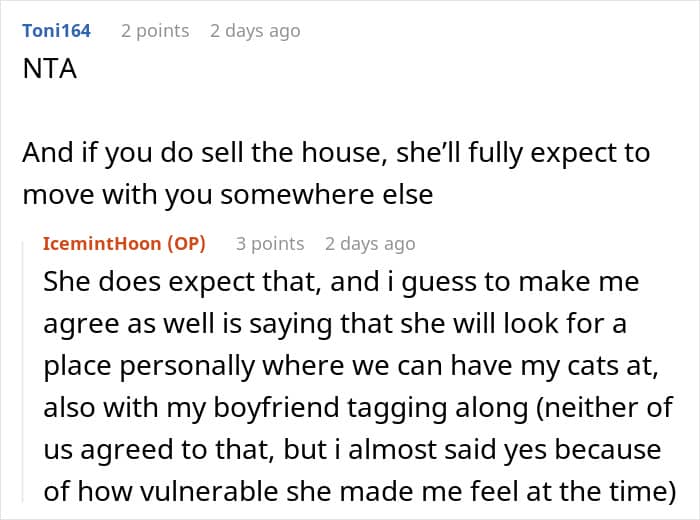Screen dimensions: 700x520
Task: Click the "2 days ago" timestamp on IcemintHoon's reply
Action: [x=370, y=244]
